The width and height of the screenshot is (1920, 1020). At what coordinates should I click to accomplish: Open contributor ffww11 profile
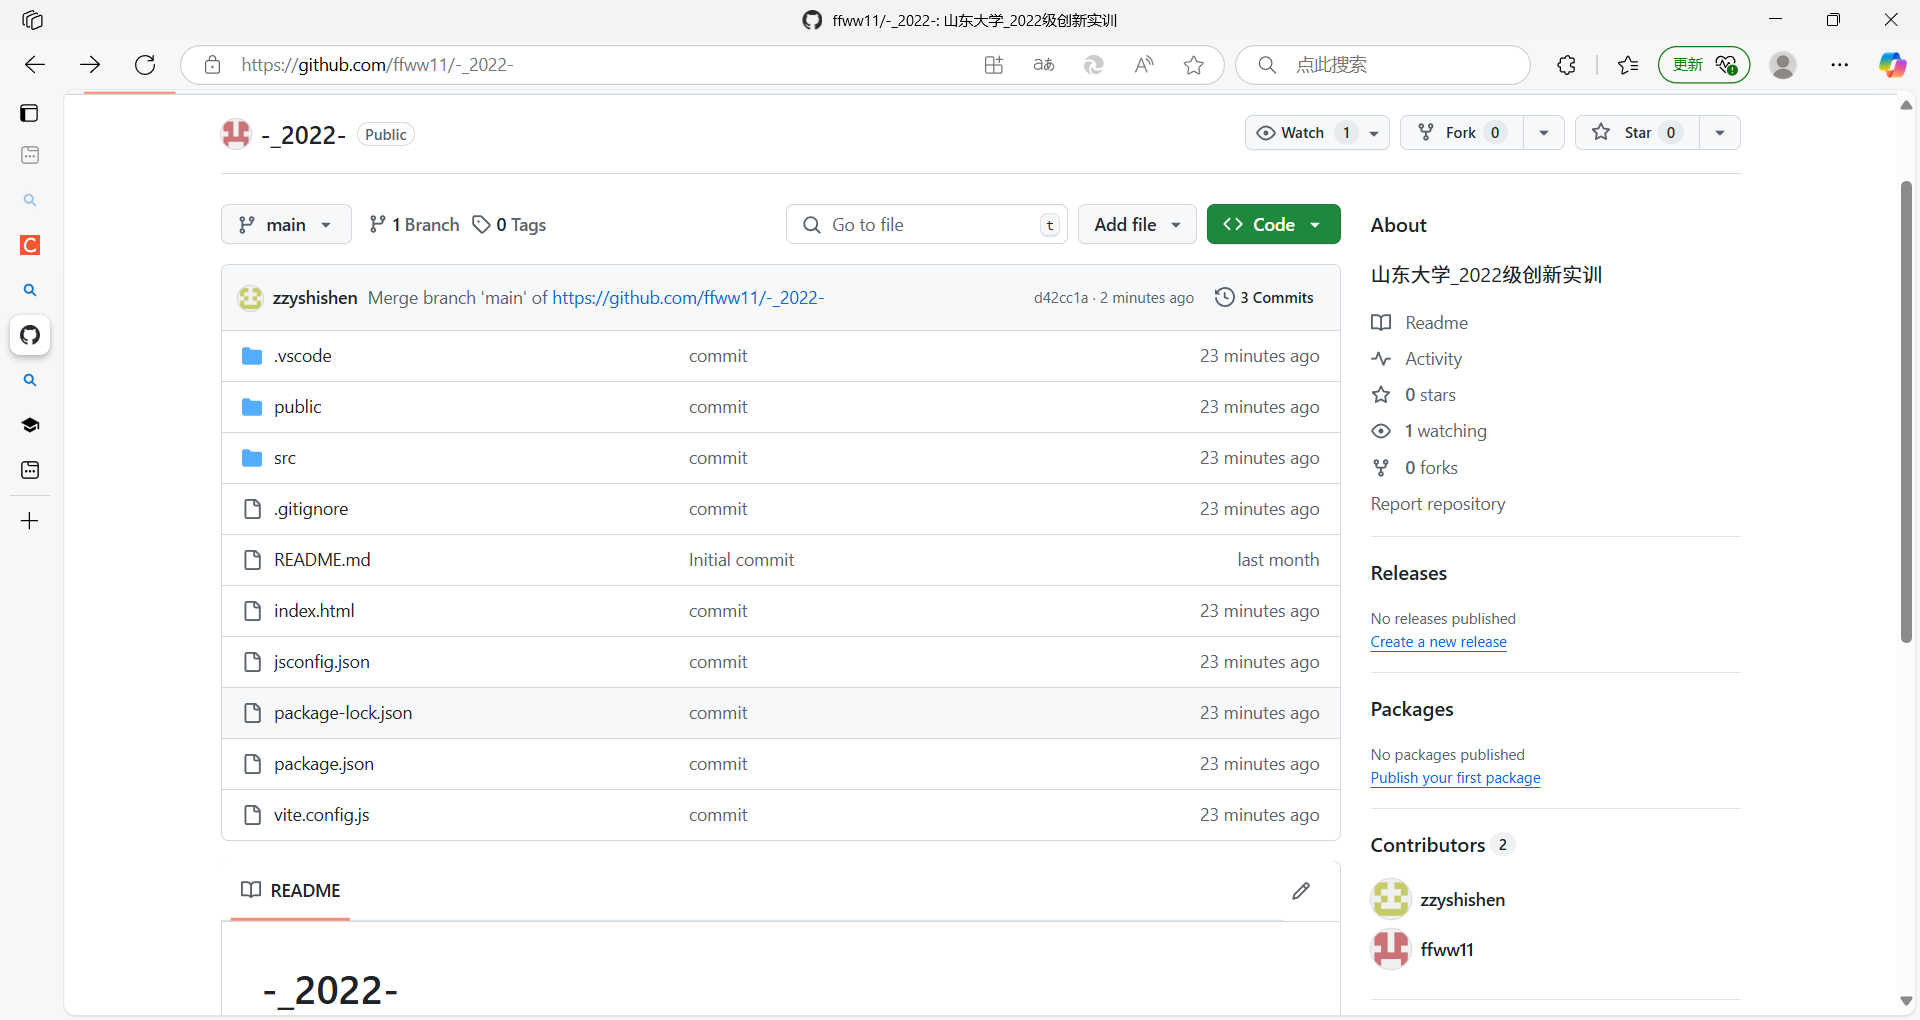pos(1447,950)
